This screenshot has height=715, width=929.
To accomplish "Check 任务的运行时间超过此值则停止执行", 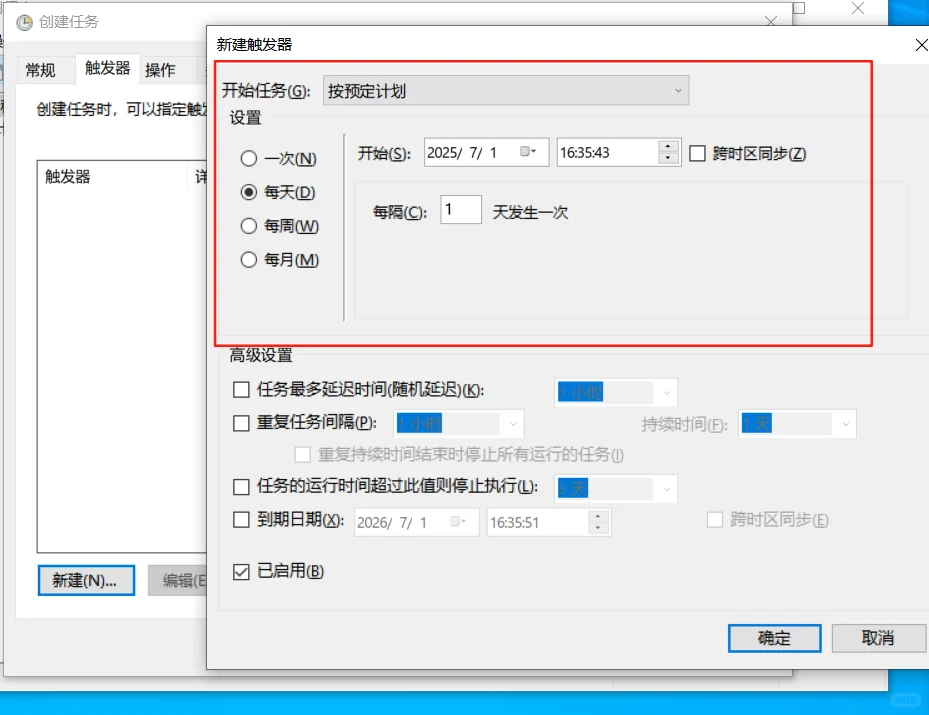I will (240, 488).
